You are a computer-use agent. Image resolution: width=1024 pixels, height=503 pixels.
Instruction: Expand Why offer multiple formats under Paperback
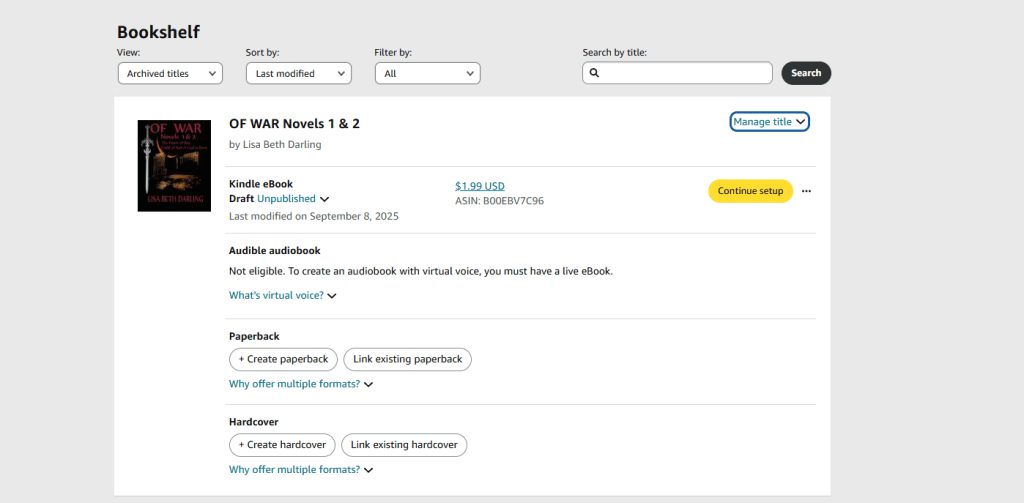point(300,384)
